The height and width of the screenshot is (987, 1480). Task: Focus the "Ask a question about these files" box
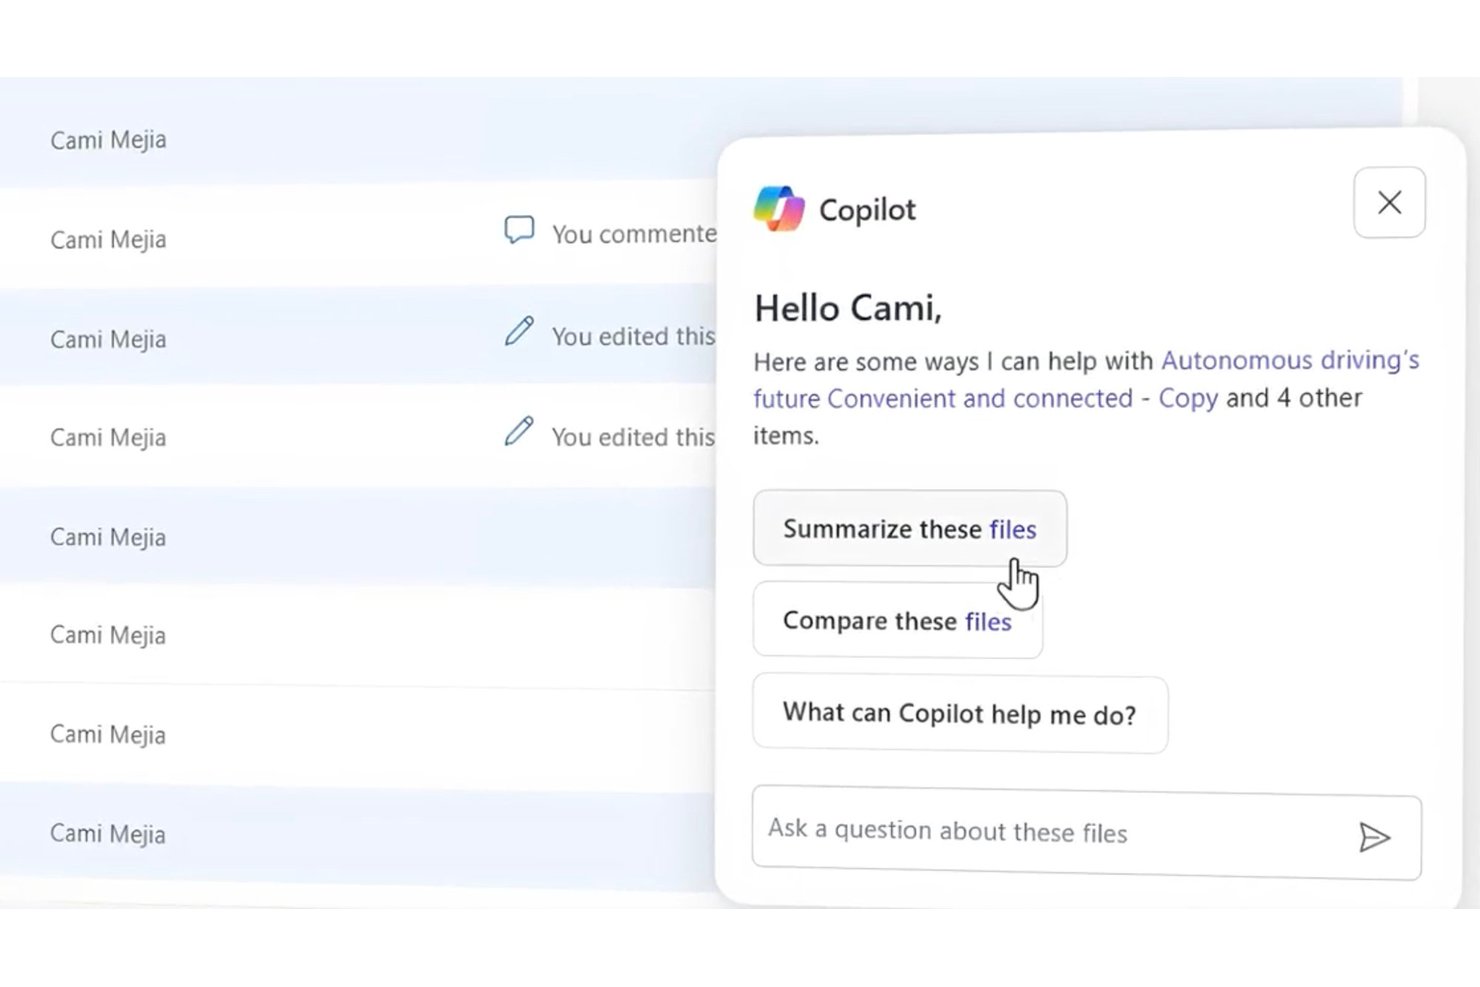tap(1087, 833)
